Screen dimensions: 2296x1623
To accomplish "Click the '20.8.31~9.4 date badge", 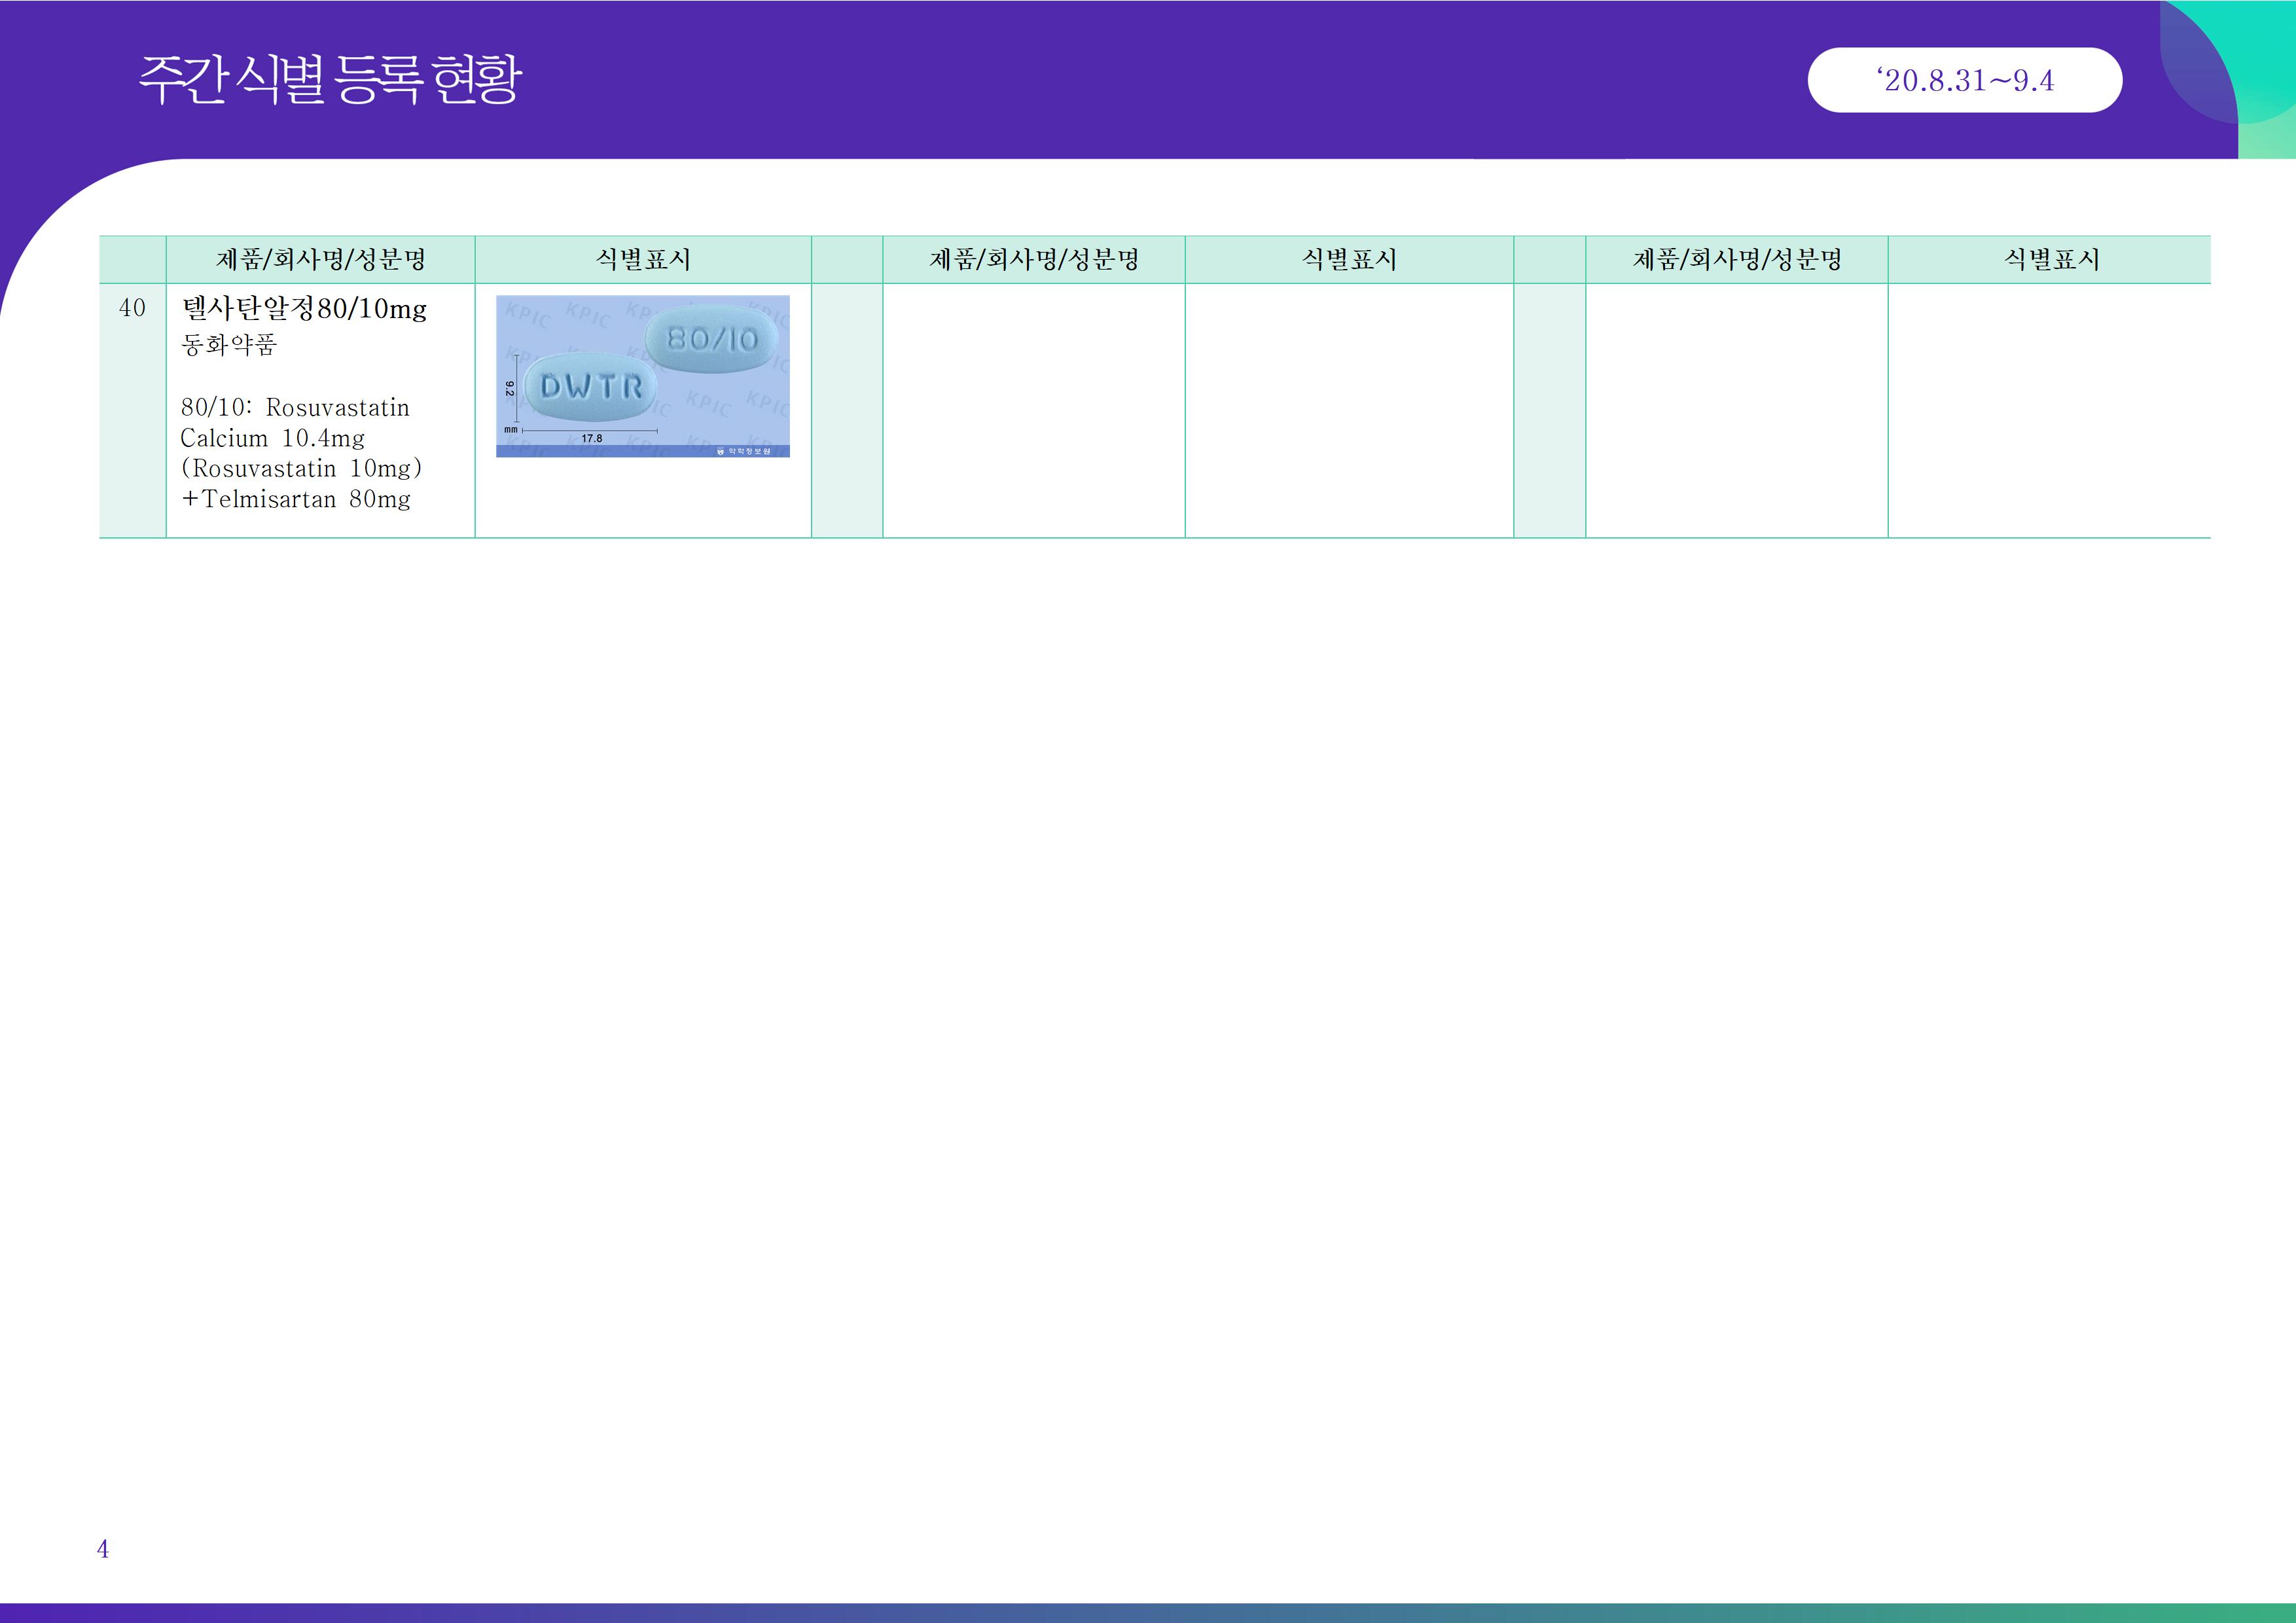I will pos(1964,80).
